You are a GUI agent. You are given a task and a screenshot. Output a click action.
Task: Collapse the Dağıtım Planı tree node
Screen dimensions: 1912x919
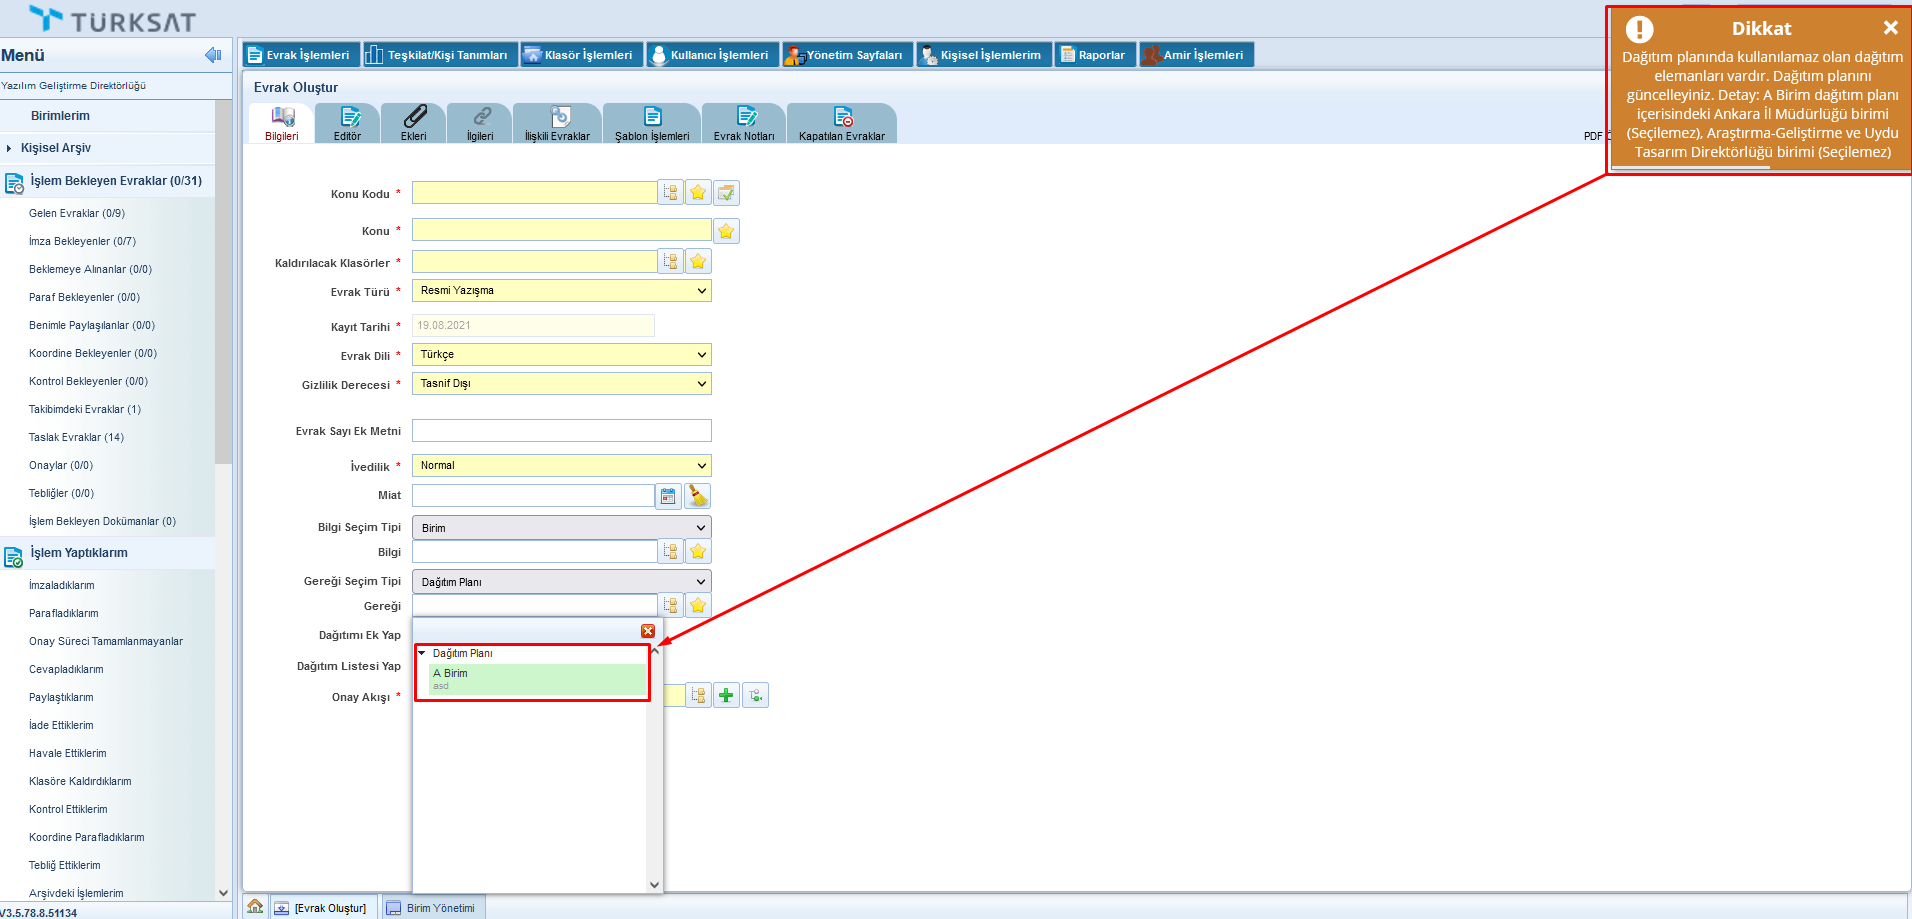pos(422,653)
